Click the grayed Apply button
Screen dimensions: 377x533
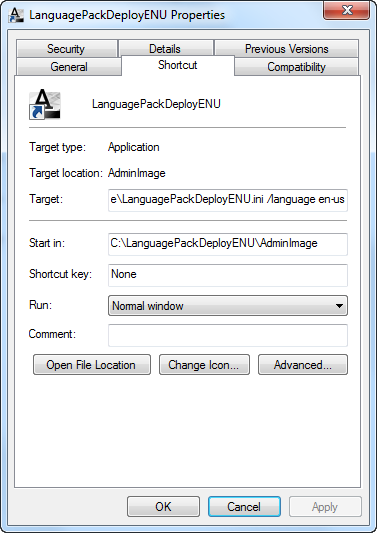coord(325,506)
